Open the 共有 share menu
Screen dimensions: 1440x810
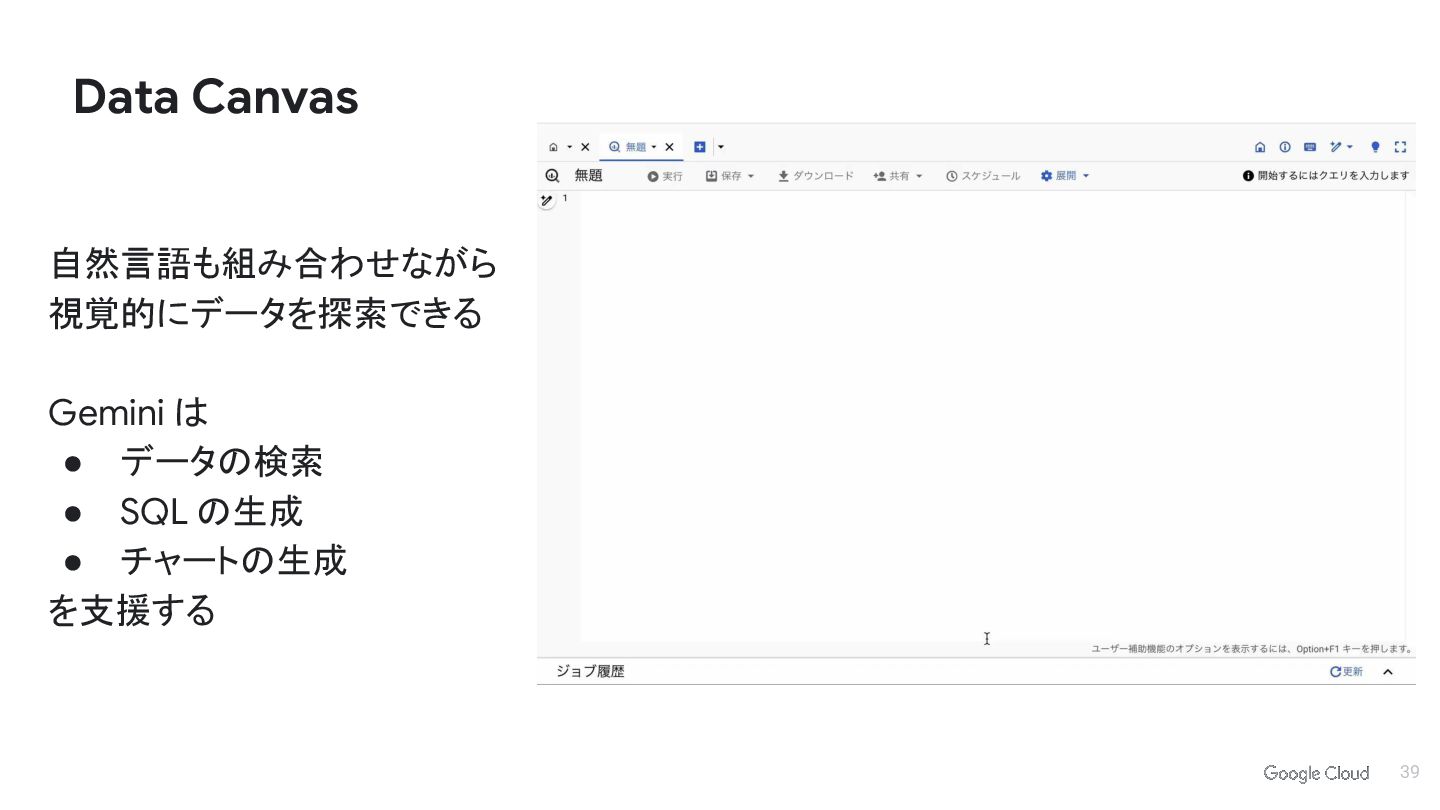(x=898, y=176)
